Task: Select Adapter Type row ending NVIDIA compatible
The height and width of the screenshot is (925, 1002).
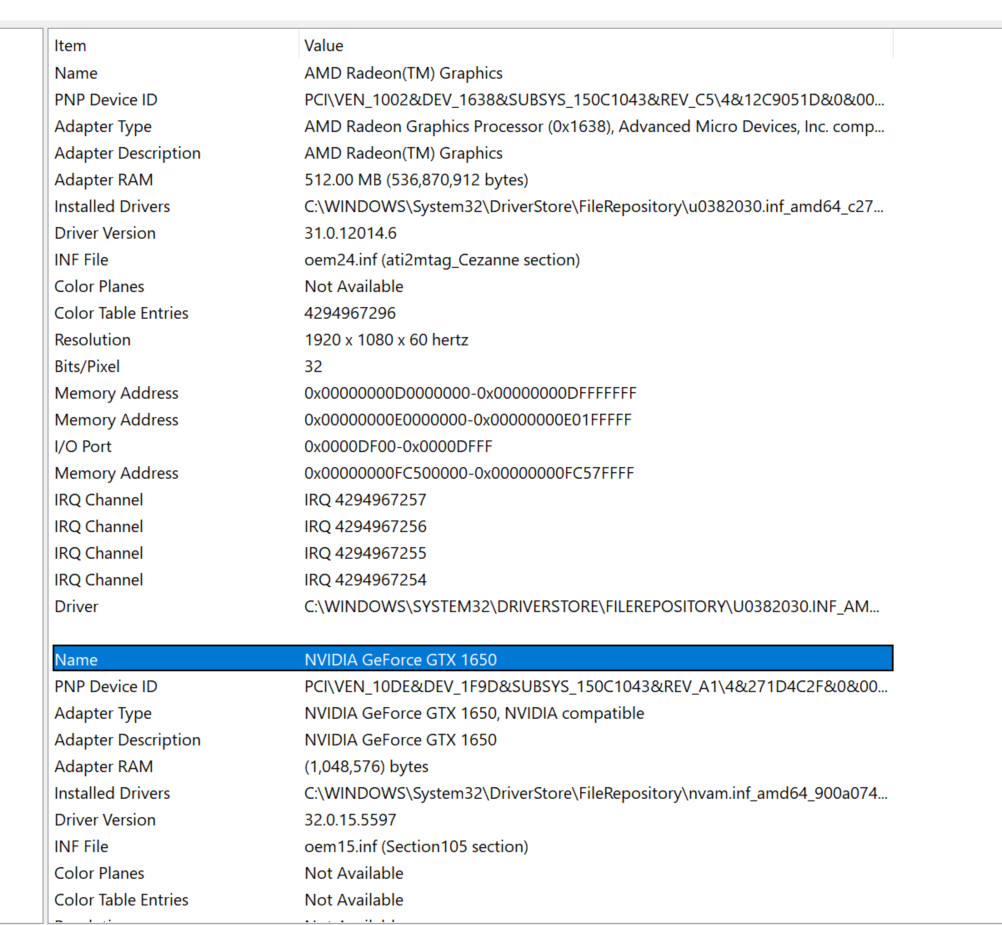Action: 473,714
